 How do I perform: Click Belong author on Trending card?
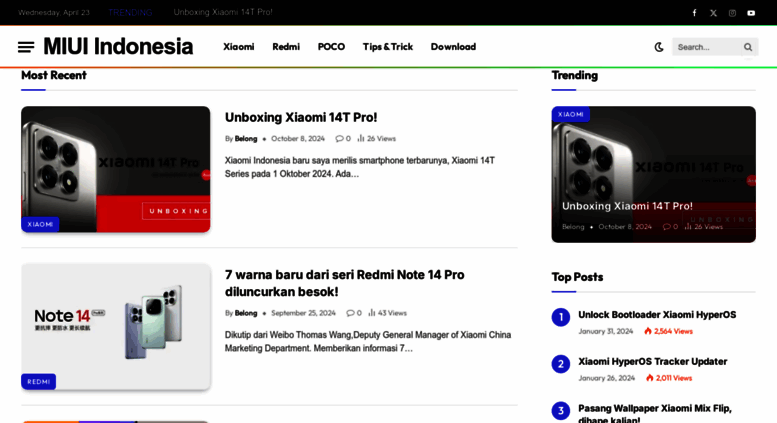[x=573, y=227]
